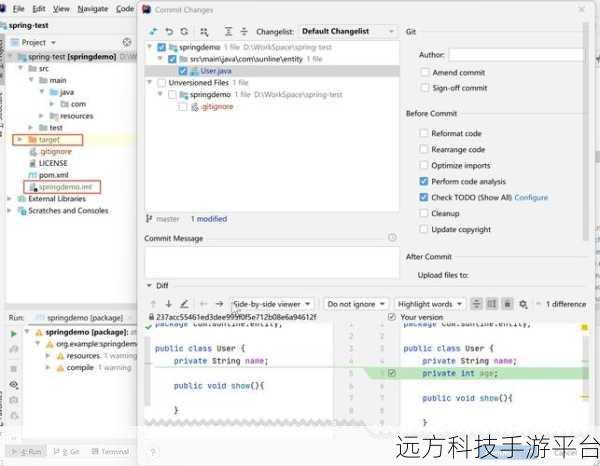
Task: Click into the Commit Message text area
Action: (x=272, y=262)
